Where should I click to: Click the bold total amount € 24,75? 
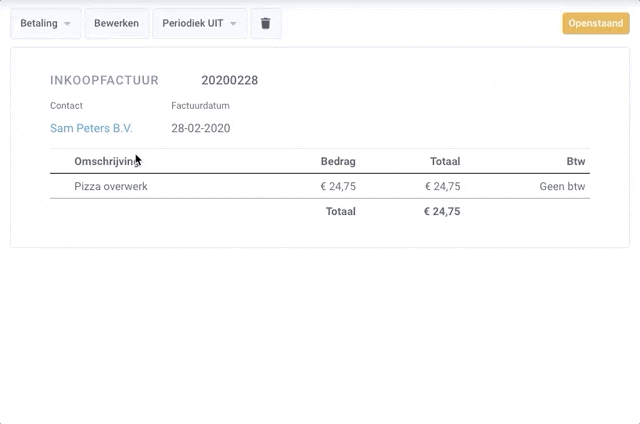pos(442,211)
